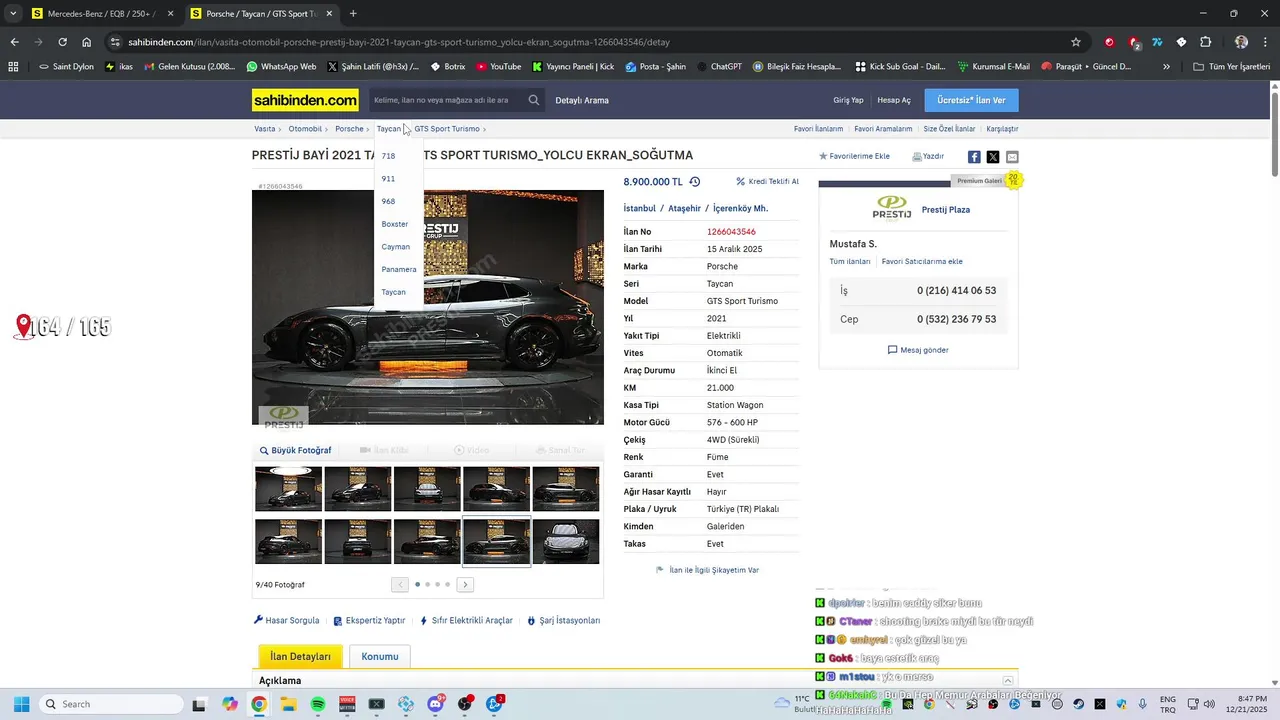
Task: Go to the browser home page
Action: pyautogui.click(x=87, y=42)
